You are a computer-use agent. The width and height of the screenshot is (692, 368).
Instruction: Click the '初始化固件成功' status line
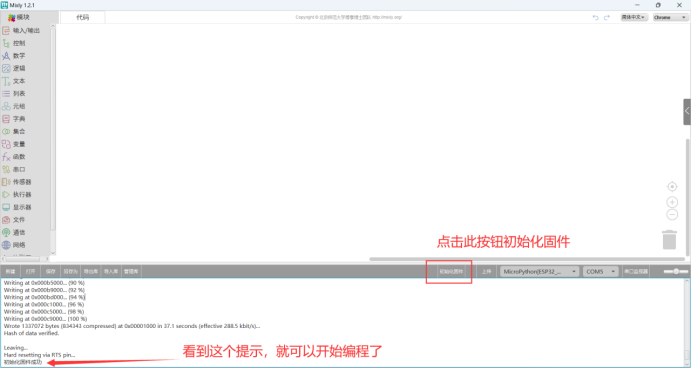[23, 362]
